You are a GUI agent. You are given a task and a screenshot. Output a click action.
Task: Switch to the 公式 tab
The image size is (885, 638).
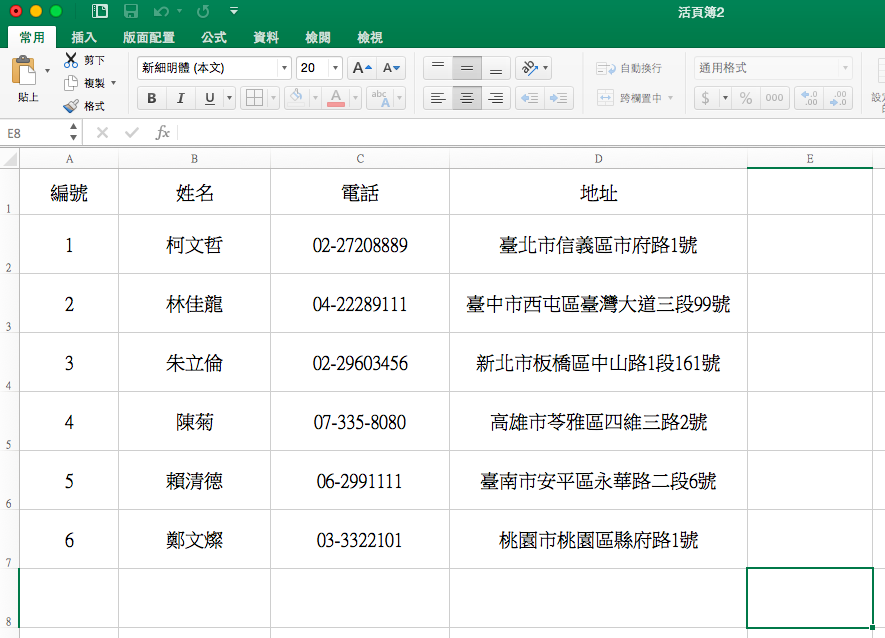coord(214,37)
